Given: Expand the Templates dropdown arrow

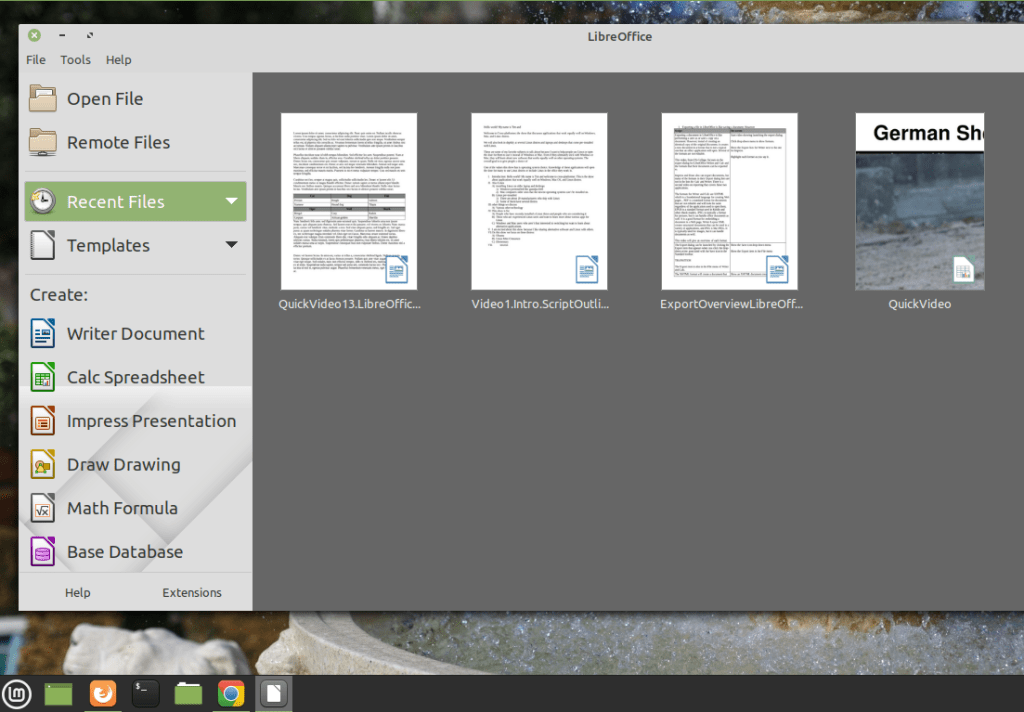Looking at the screenshot, I should 231,245.
